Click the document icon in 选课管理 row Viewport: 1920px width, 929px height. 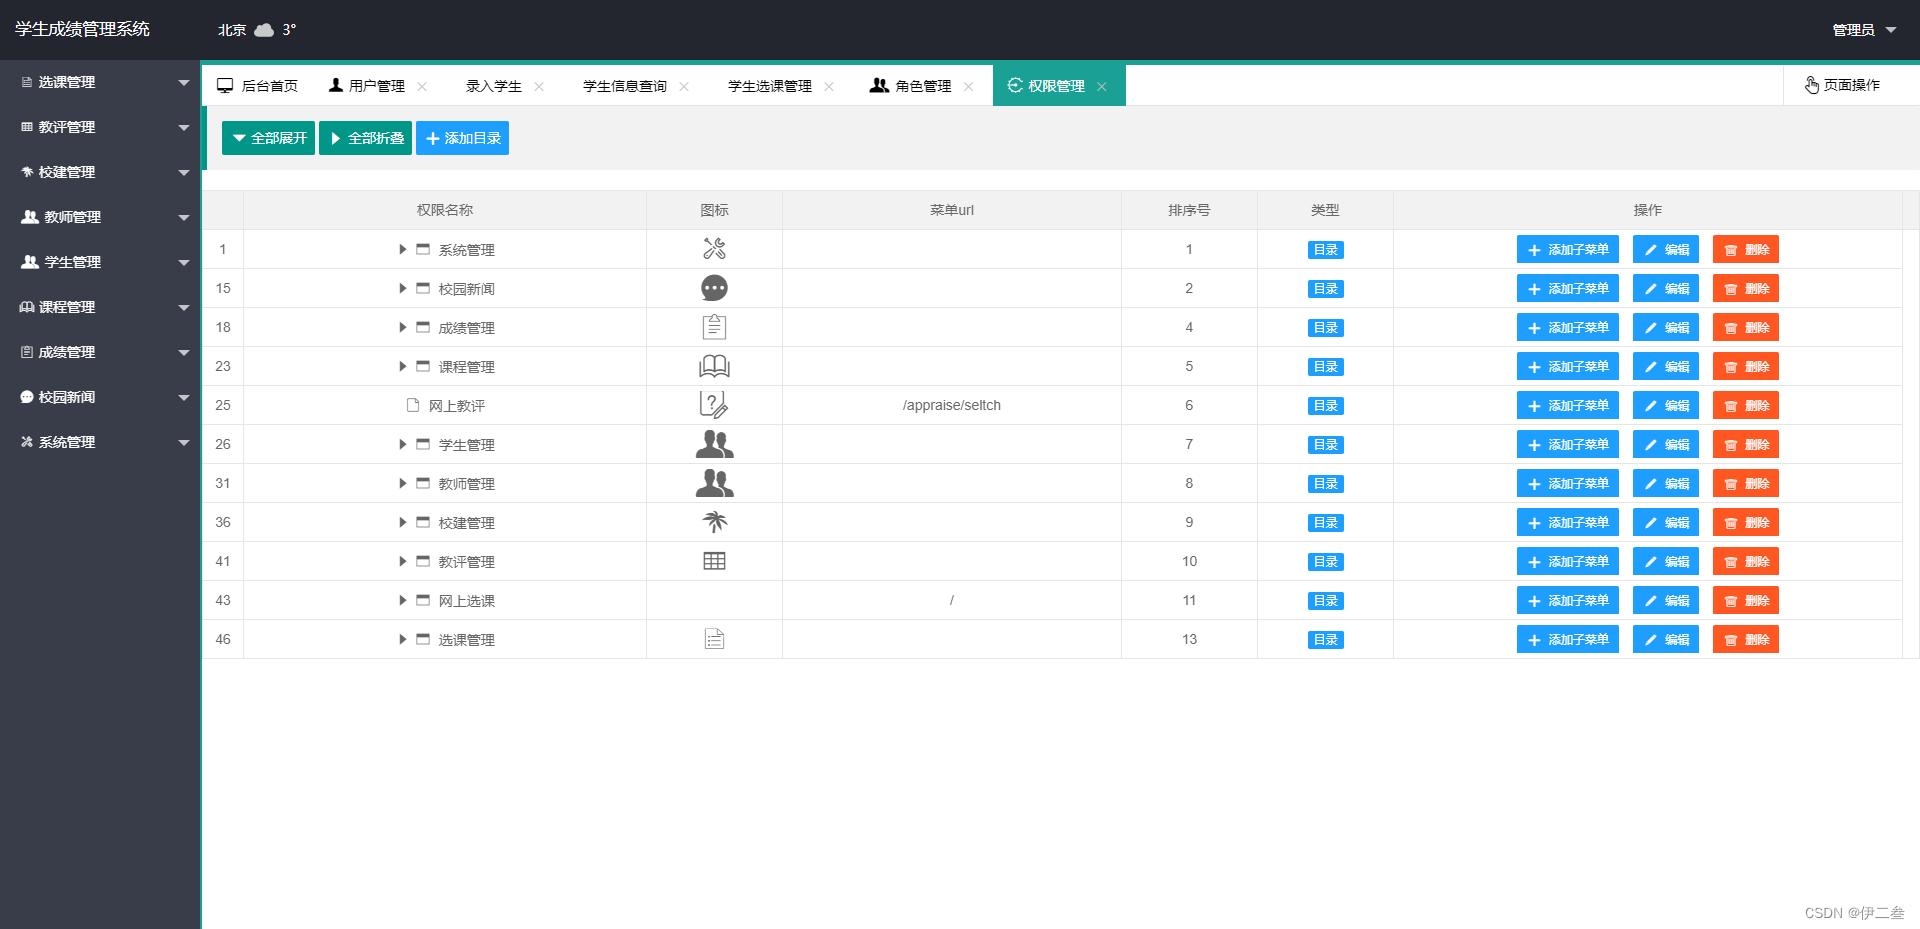coord(714,639)
